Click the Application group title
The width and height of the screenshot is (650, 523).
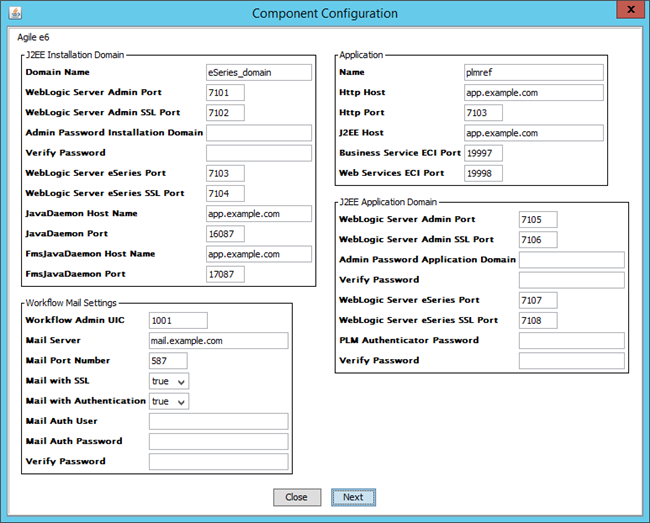pyautogui.click(x=361, y=55)
